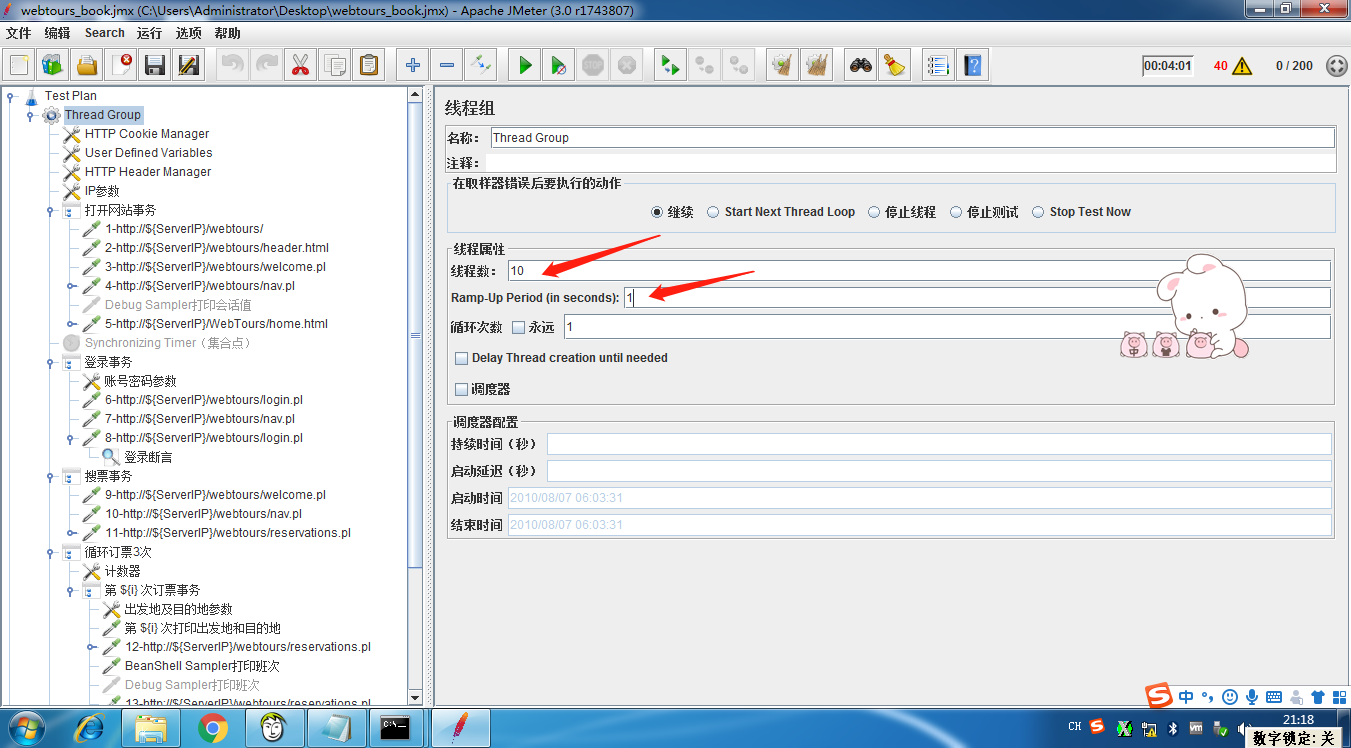Screen dimensions: 1351x748
Task: Open the 运行 menu
Action: coord(149,33)
